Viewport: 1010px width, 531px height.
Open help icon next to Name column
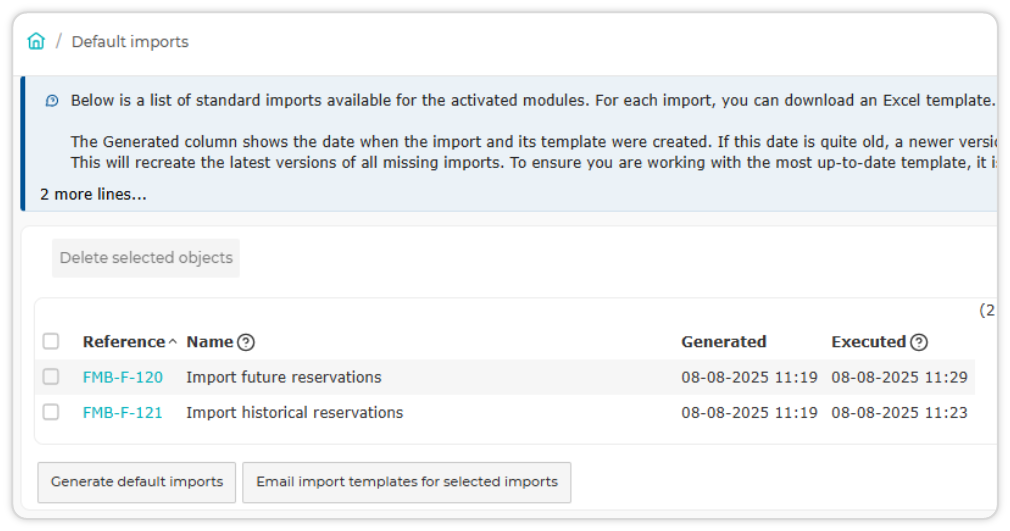(x=245, y=342)
